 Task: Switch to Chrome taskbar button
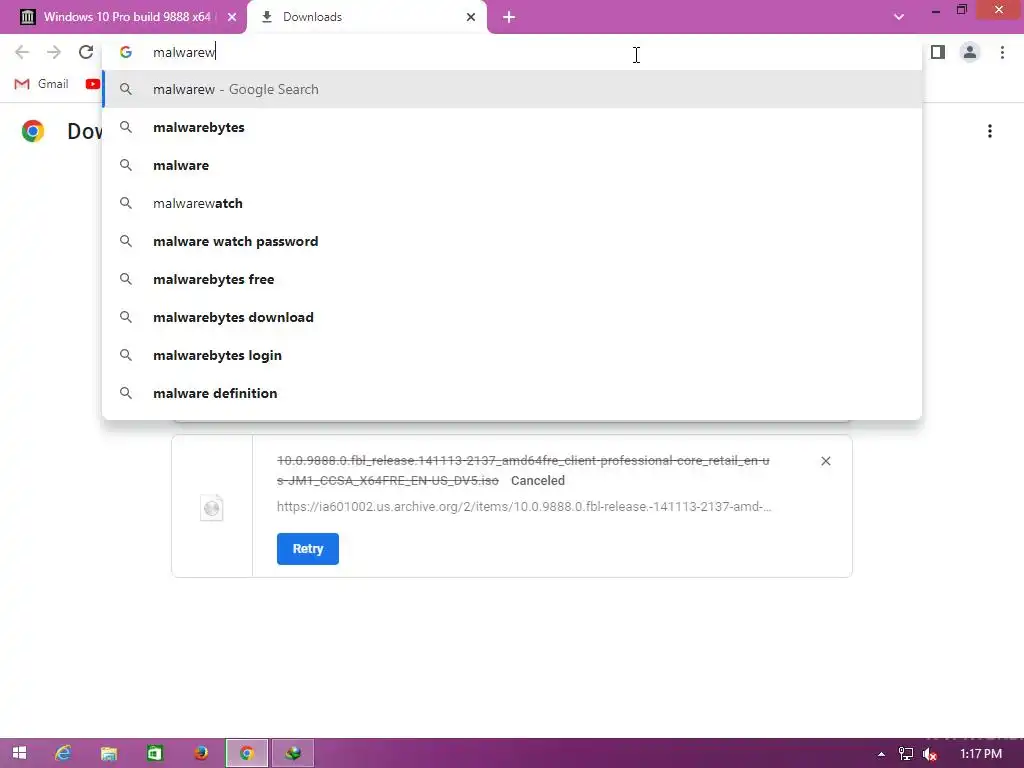click(x=247, y=753)
